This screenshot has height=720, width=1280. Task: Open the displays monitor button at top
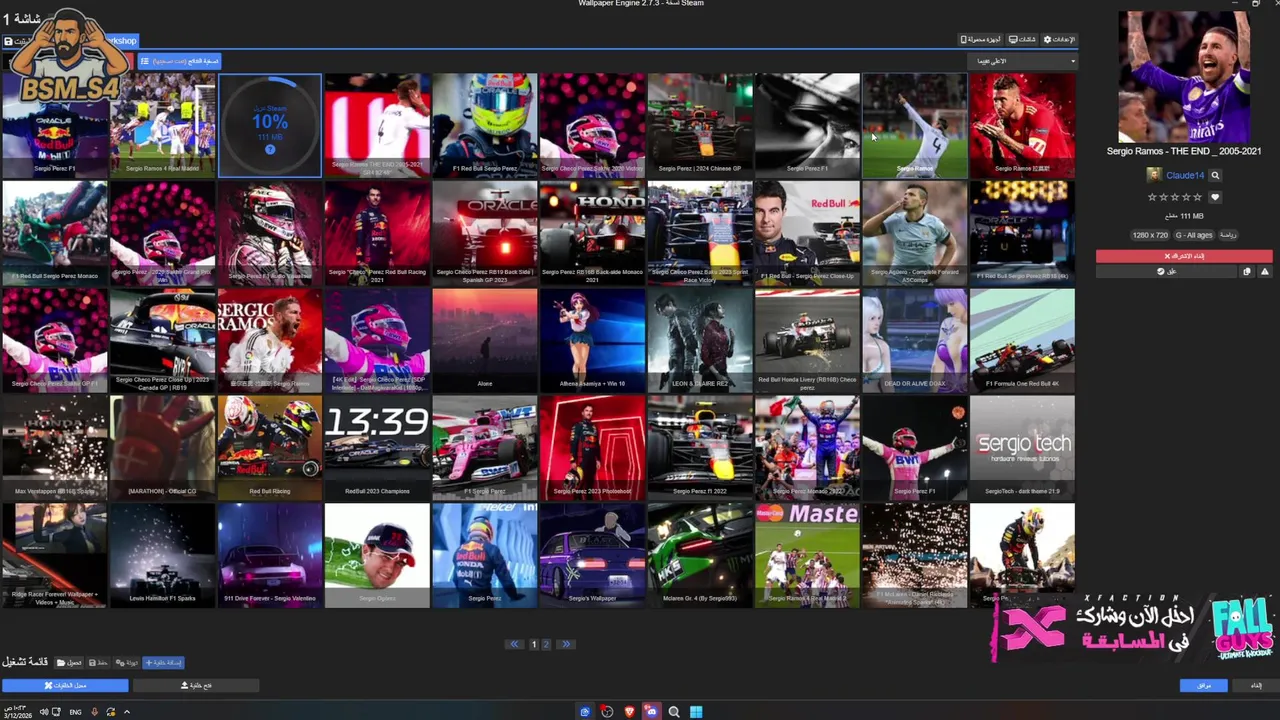click(1022, 40)
